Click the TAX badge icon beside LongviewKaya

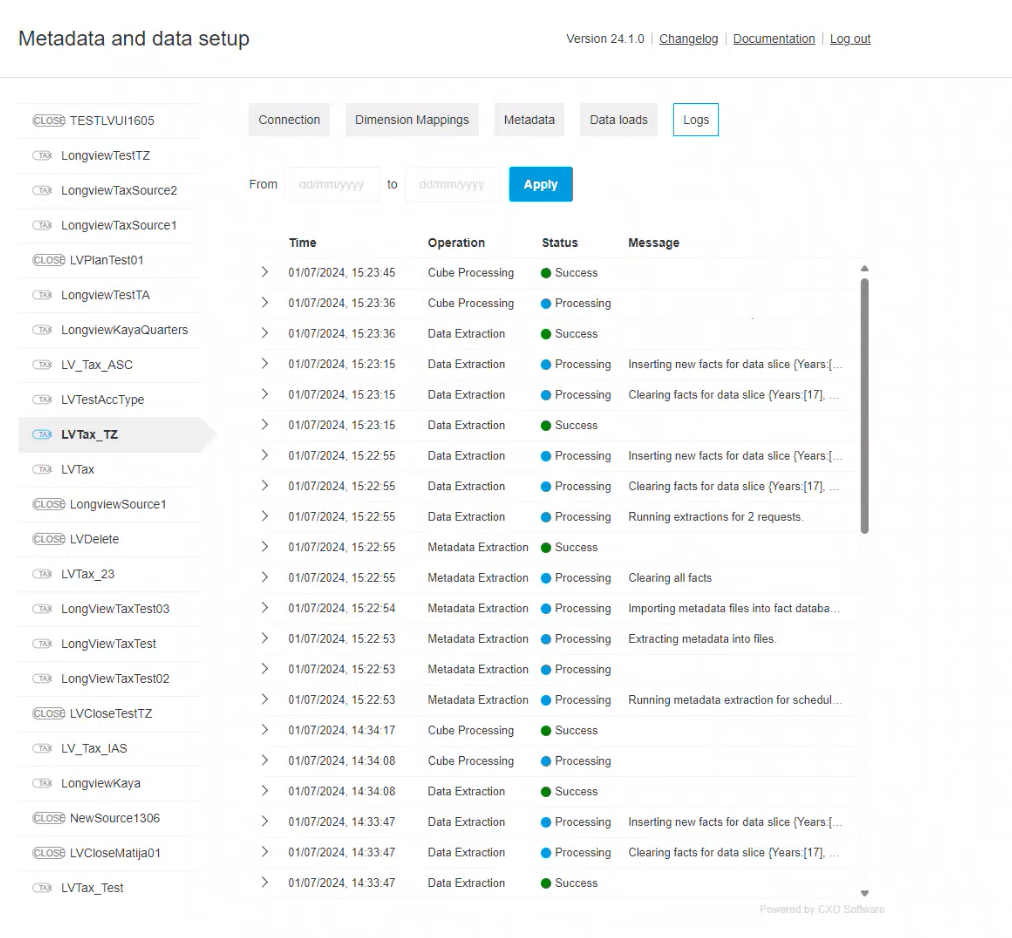coord(43,783)
